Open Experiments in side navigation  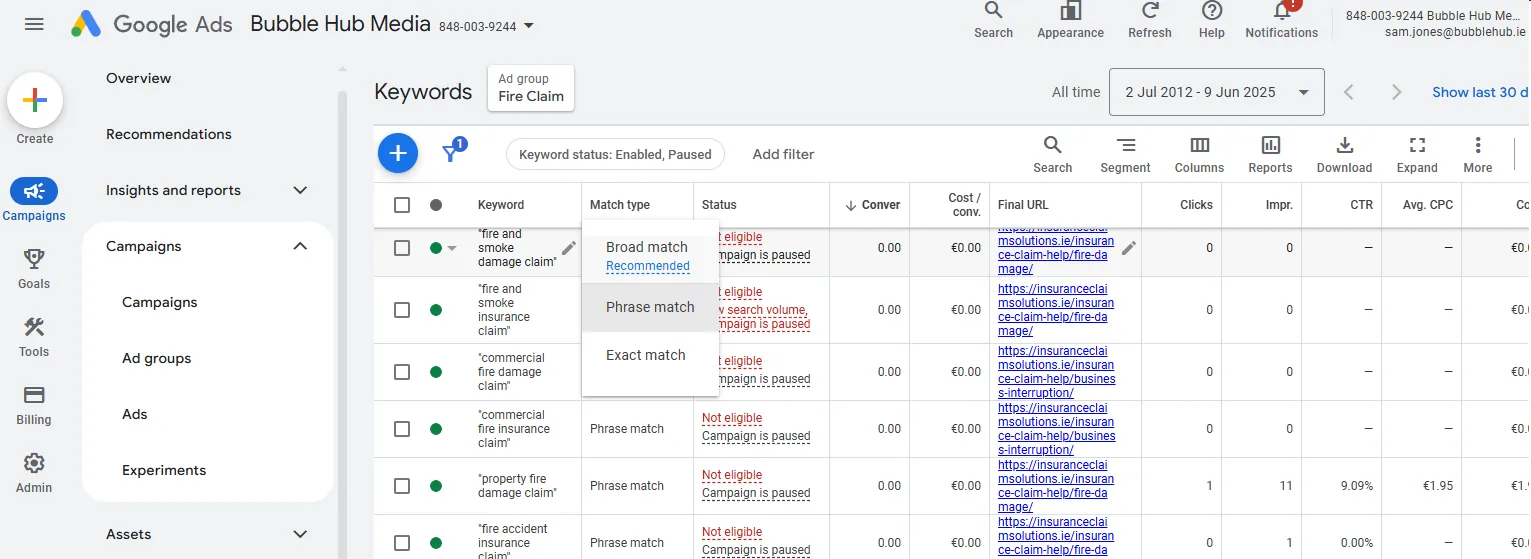coord(164,470)
